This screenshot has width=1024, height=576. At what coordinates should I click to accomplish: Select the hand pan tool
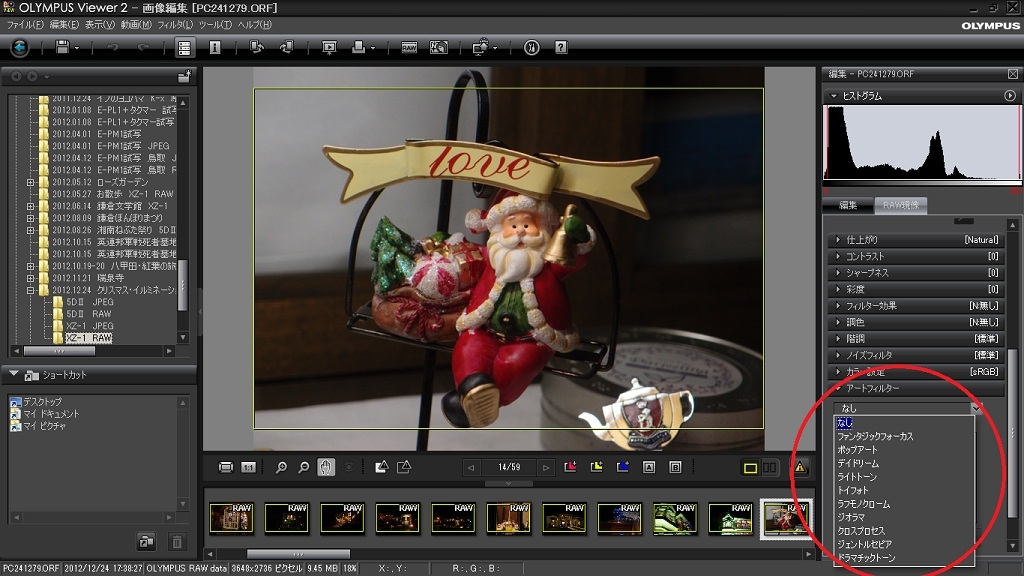click(x=326, y=467)
